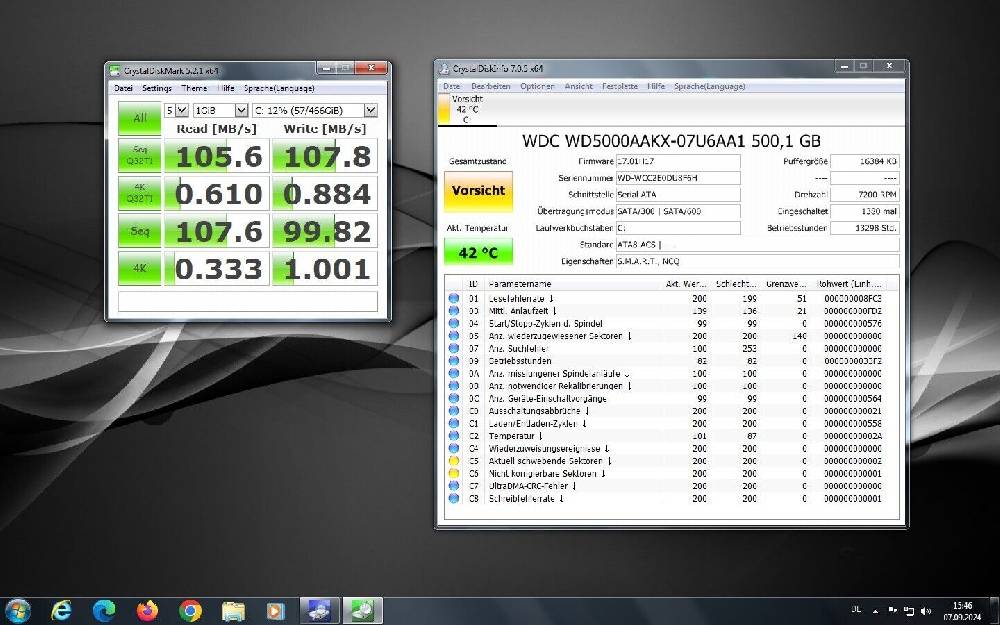1000x625 pixels.
Task: Open Settings menu in CrystalDiskMark
Action: pos(157,89)
